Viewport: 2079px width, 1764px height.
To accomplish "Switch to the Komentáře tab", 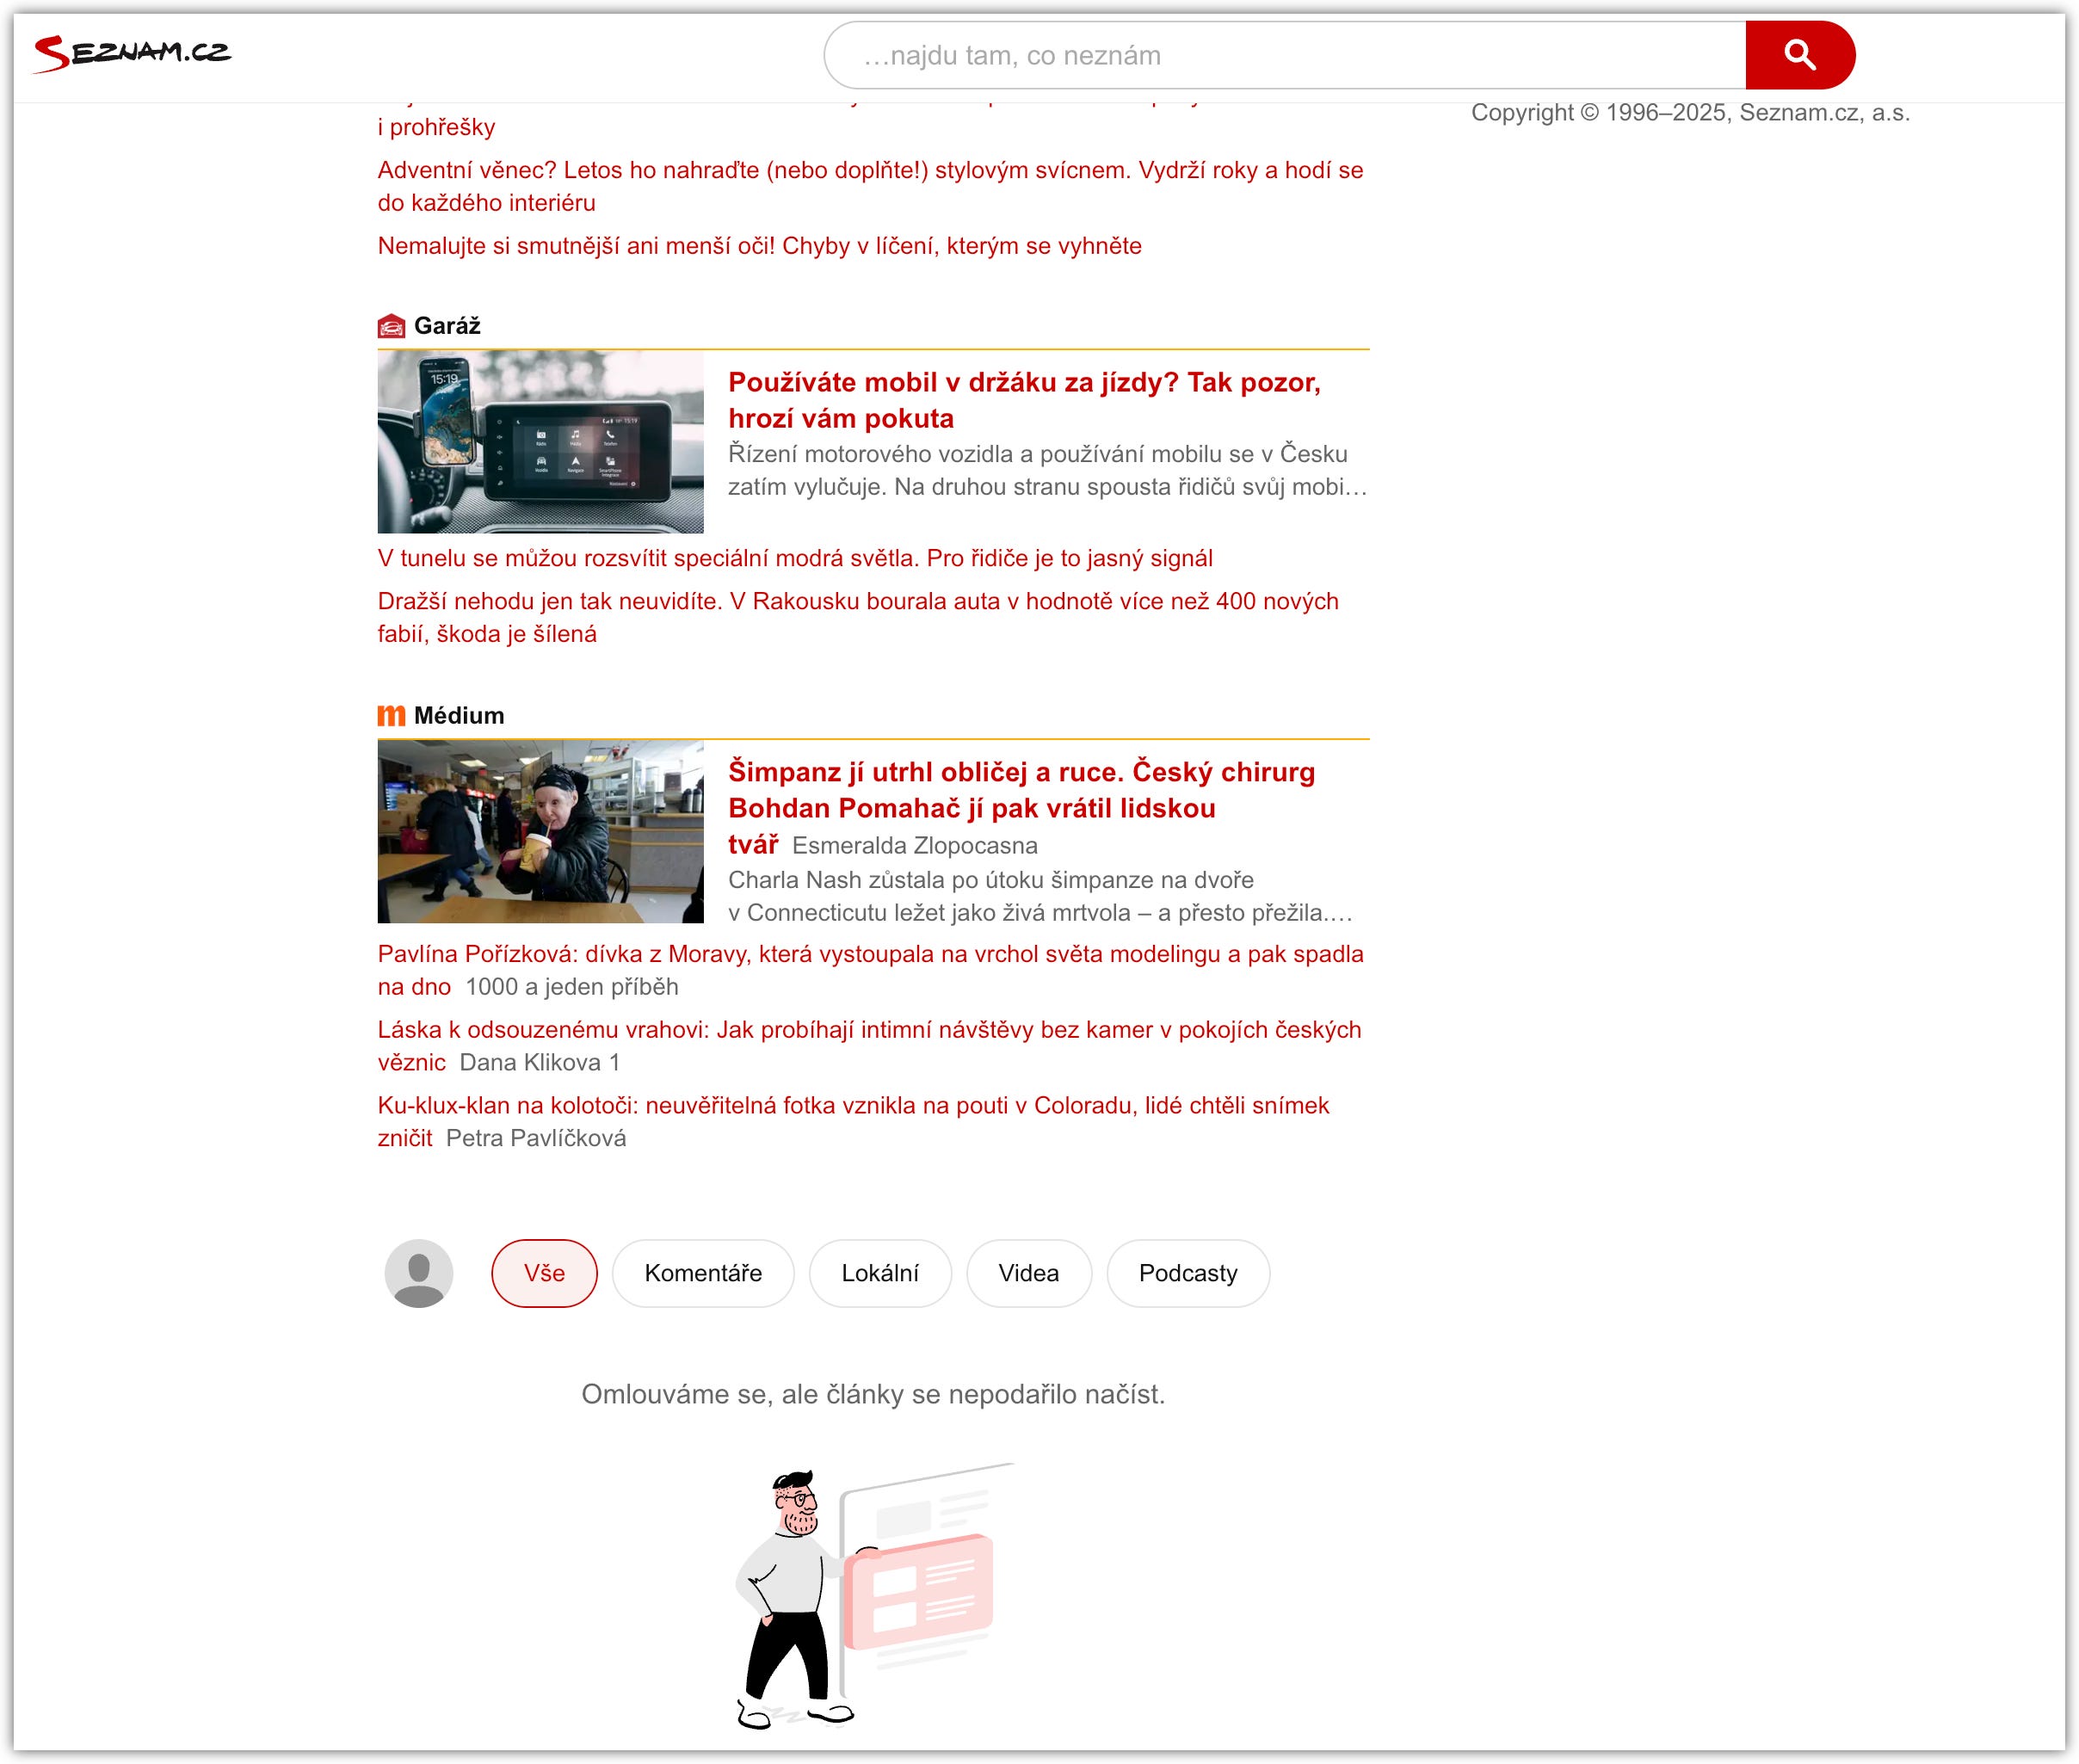I will pyautogui.click(x=703, y=1273).
